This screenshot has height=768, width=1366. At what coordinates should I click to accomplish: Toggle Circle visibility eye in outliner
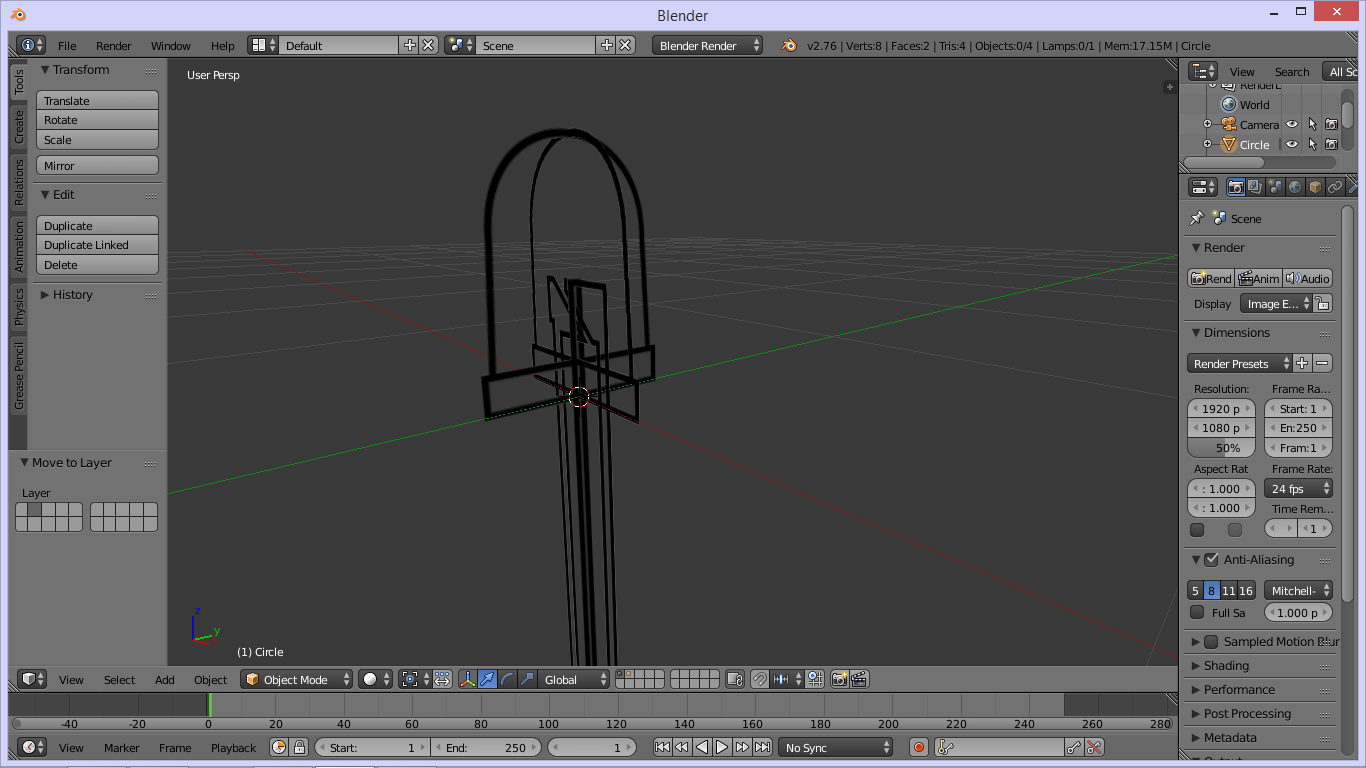(x=1292, y=144)
